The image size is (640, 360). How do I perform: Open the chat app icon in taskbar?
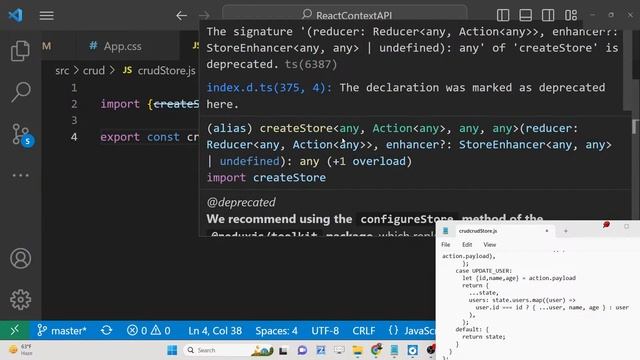click(x=302, y=350)
